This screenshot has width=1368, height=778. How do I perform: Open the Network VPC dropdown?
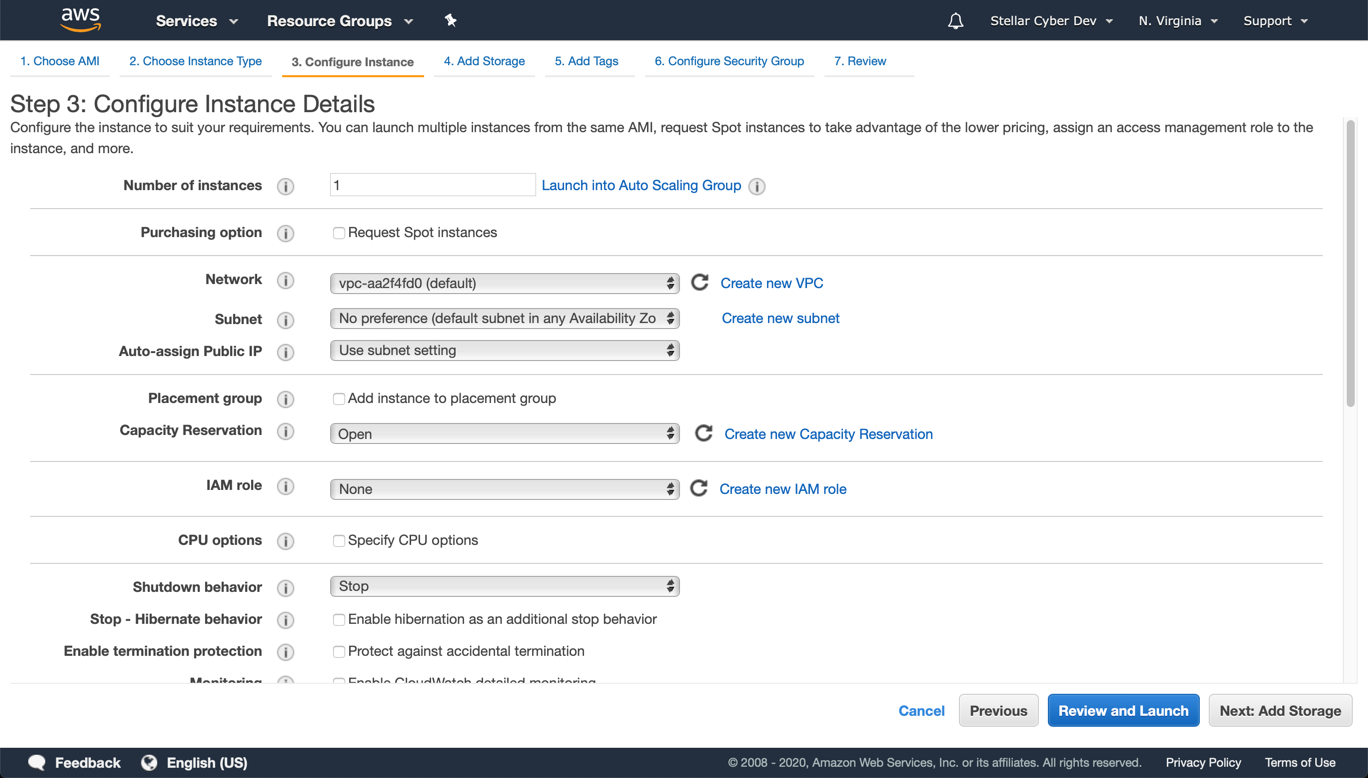tap(504, 284)
